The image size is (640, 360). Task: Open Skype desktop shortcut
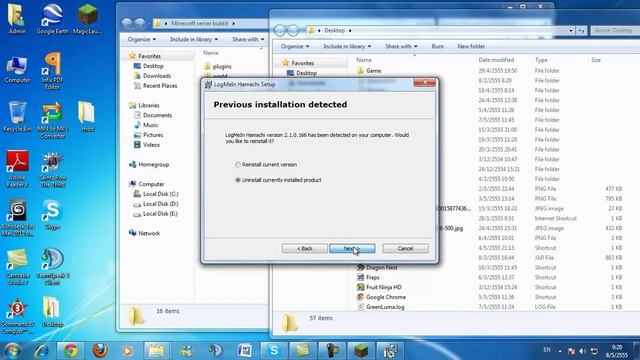[52, 215]
